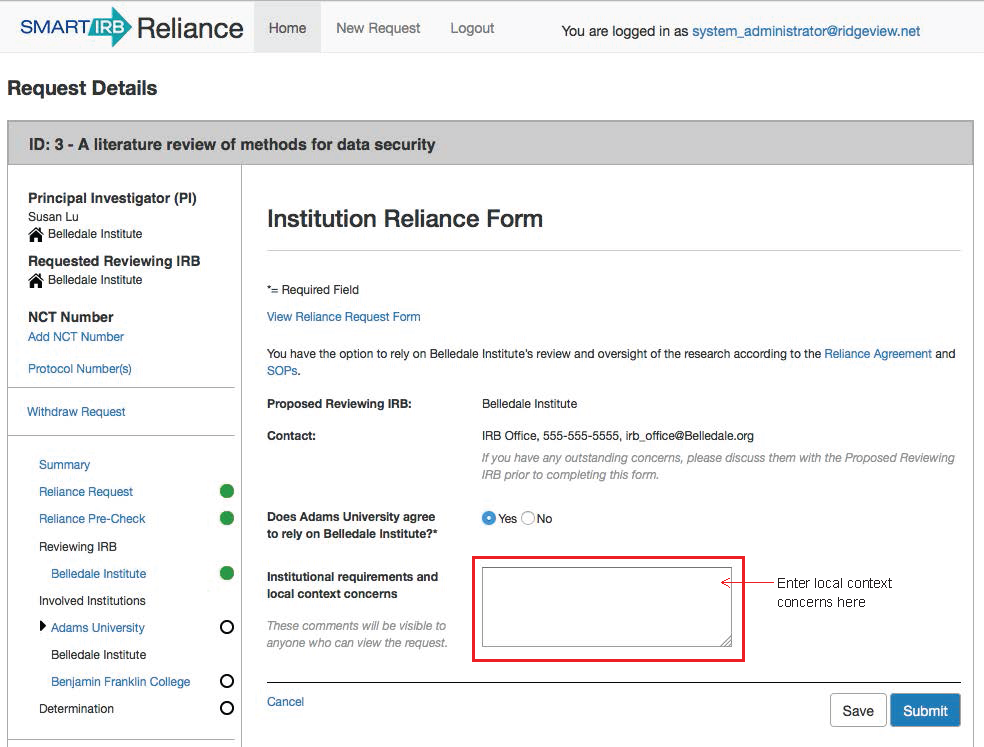Click the system_administrator@ridgeview.net account link
984x747 pixels.
pos(806,31)
